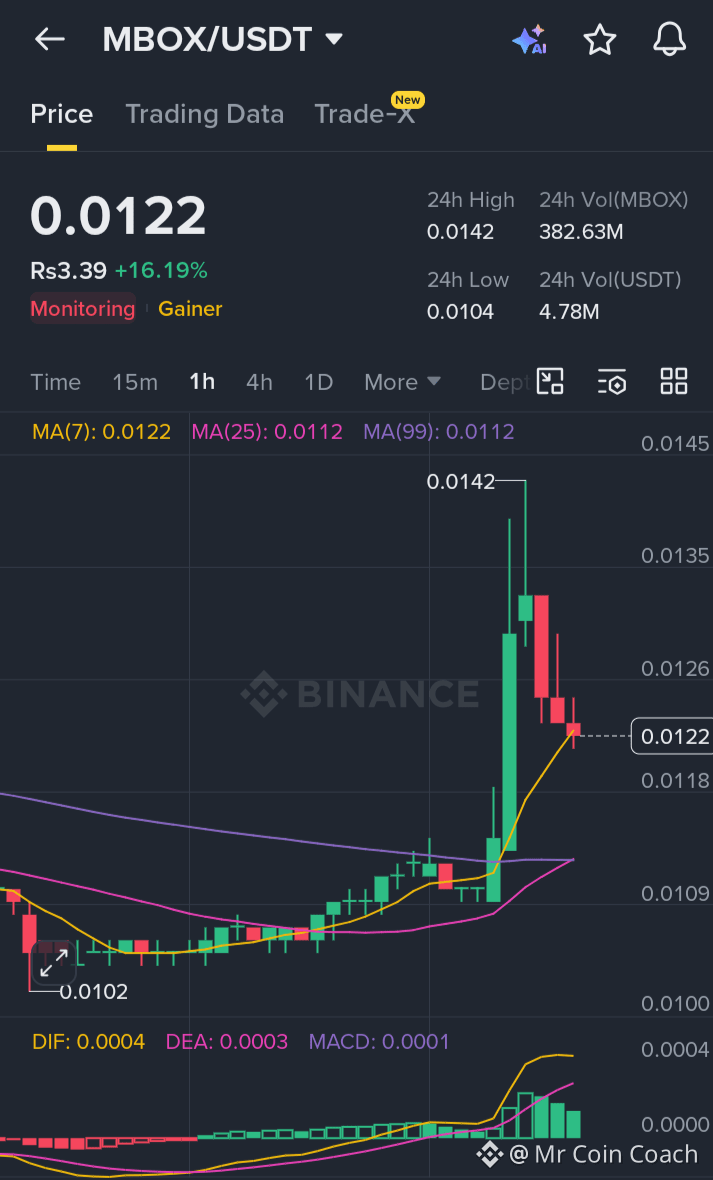Tap the current price 0.0122 axis tag

pos(673,736)
